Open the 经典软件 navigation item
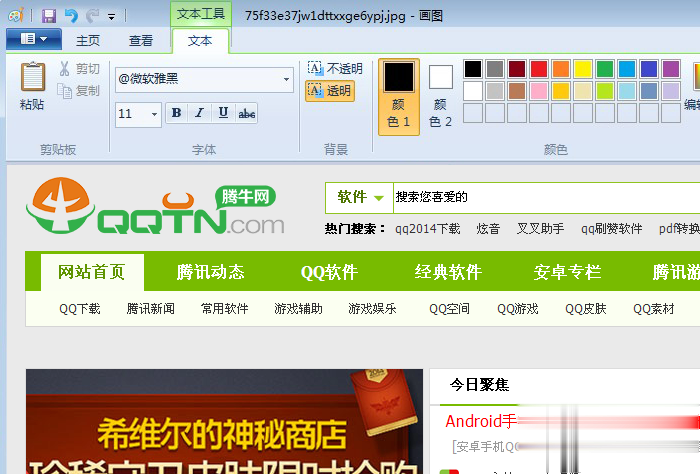Image resolution: width=700 pixels, height=474 pixels. [448, 272]
